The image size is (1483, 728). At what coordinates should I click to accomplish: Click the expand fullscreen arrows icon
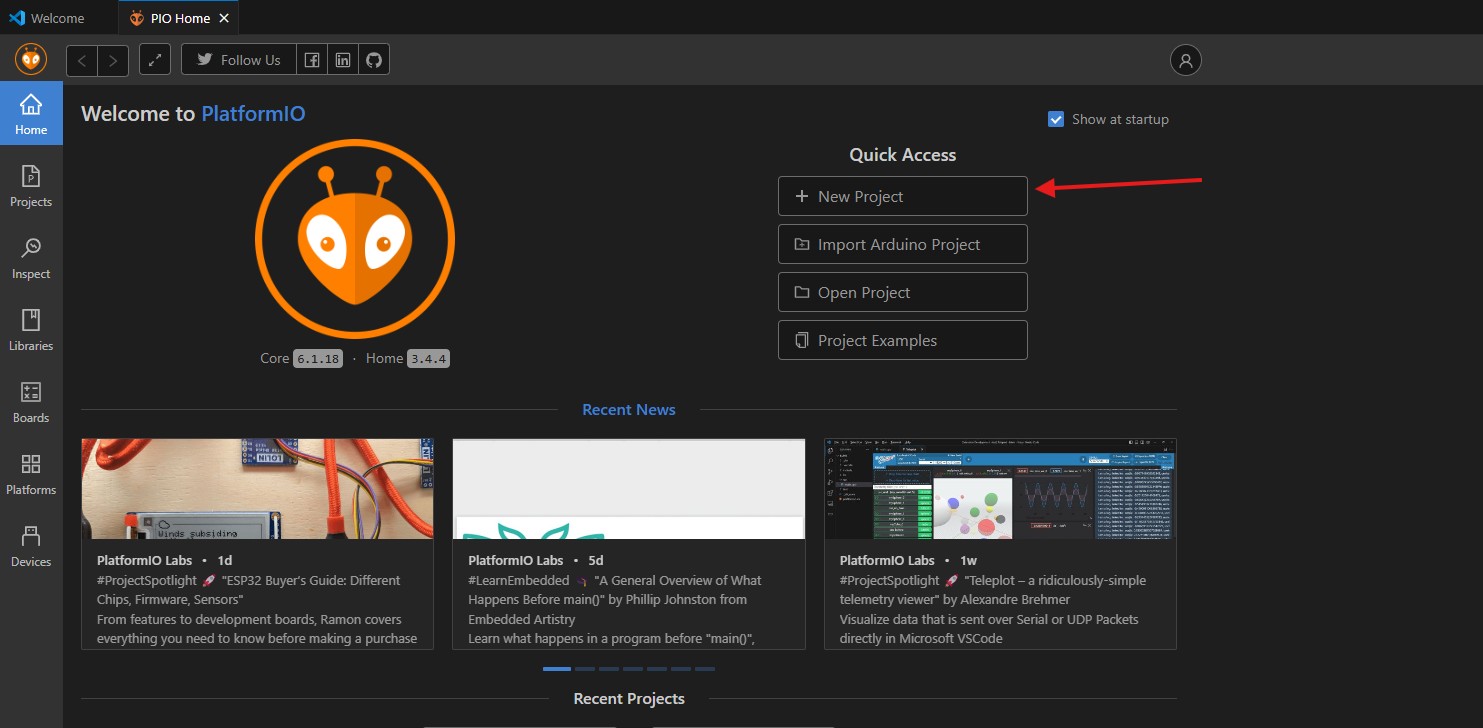[x=155, y=60]
